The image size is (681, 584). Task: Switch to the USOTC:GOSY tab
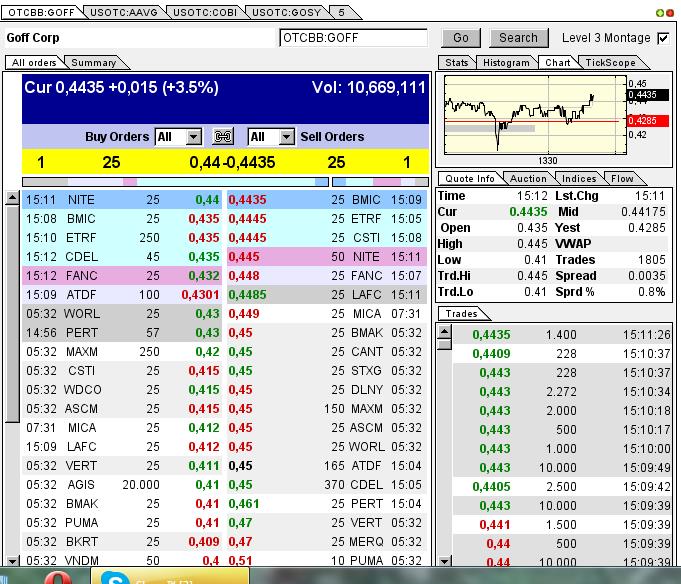coord(286,13)
